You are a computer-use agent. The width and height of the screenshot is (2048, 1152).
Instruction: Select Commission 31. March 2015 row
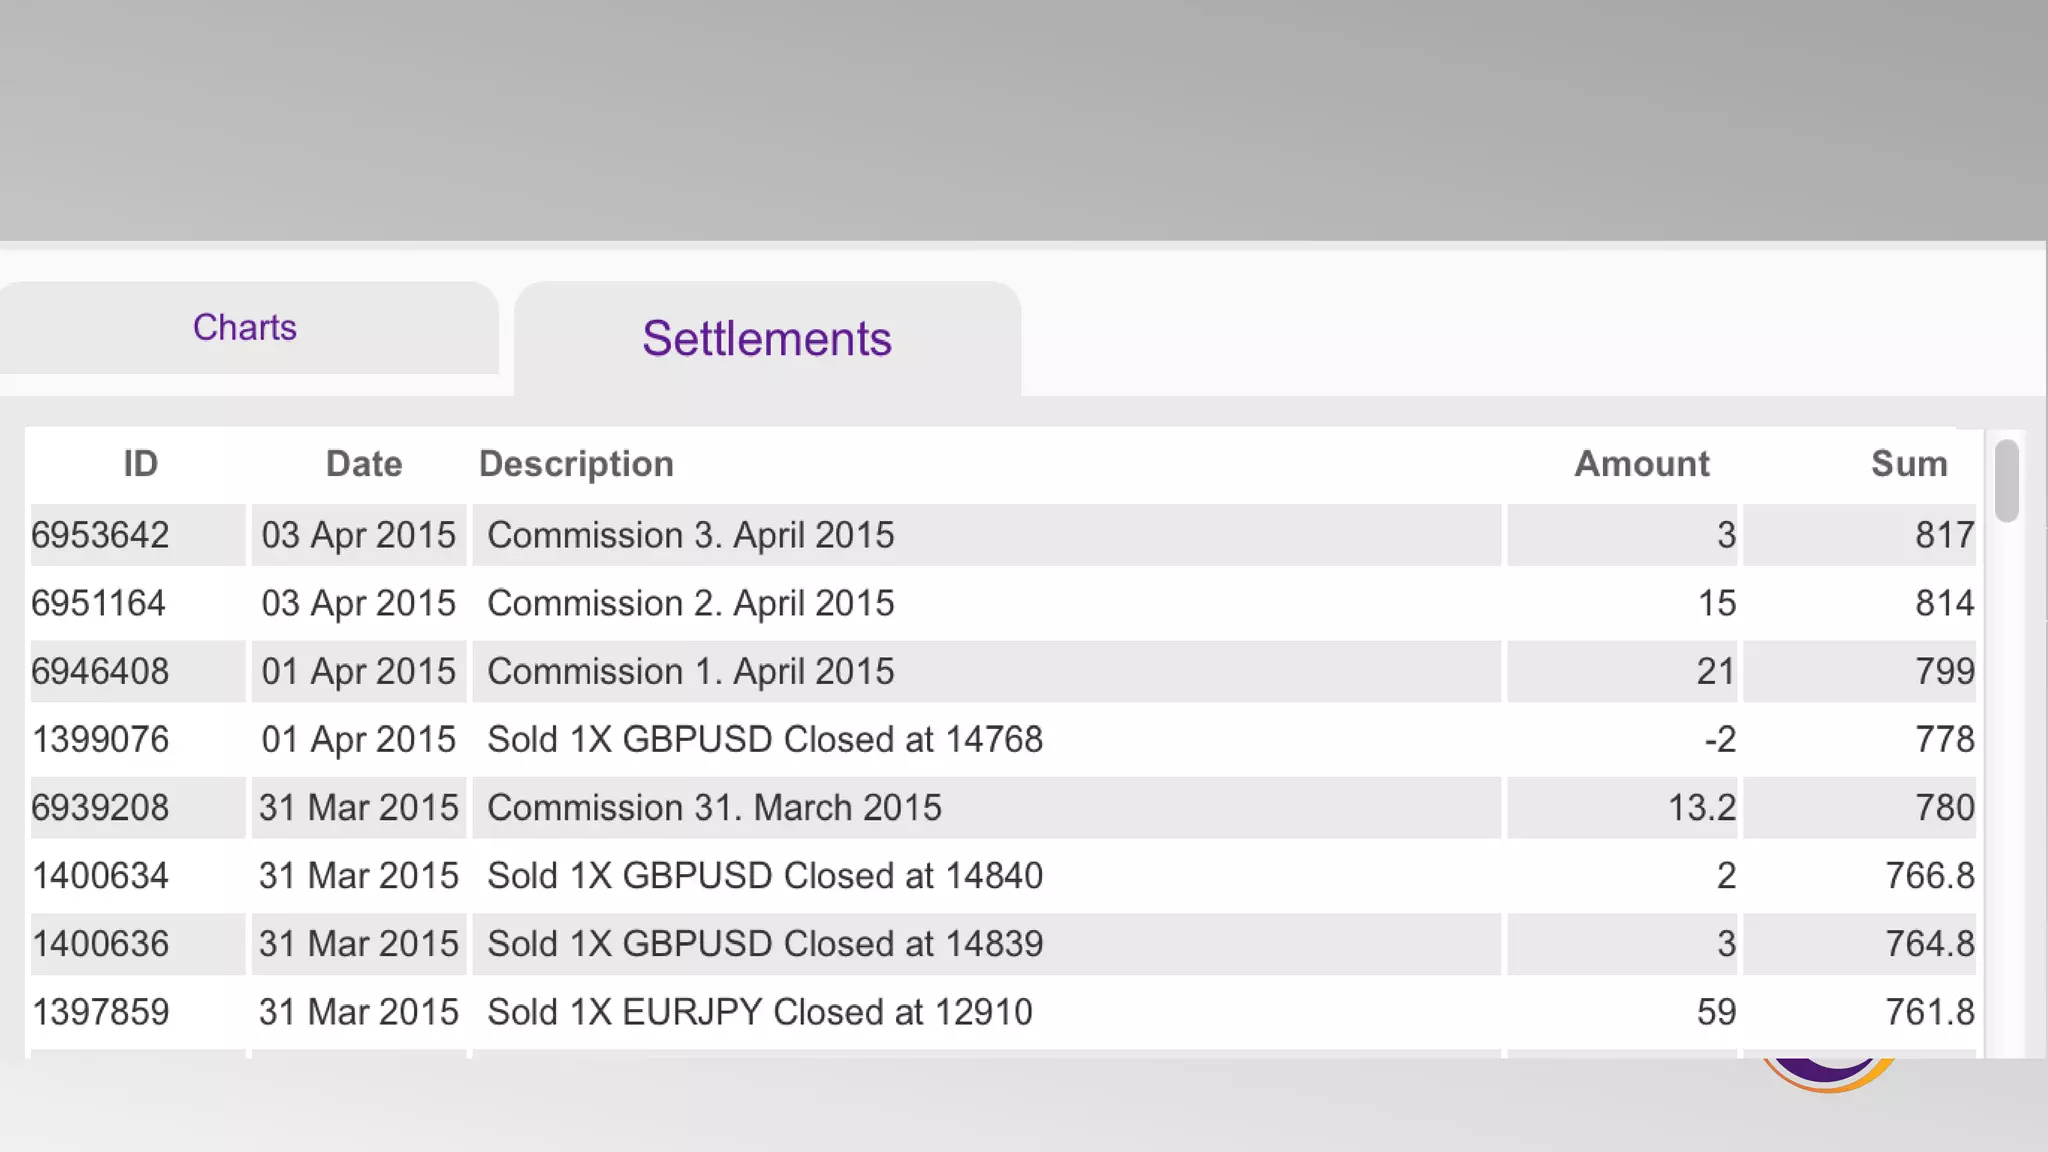tap(714, 807)
